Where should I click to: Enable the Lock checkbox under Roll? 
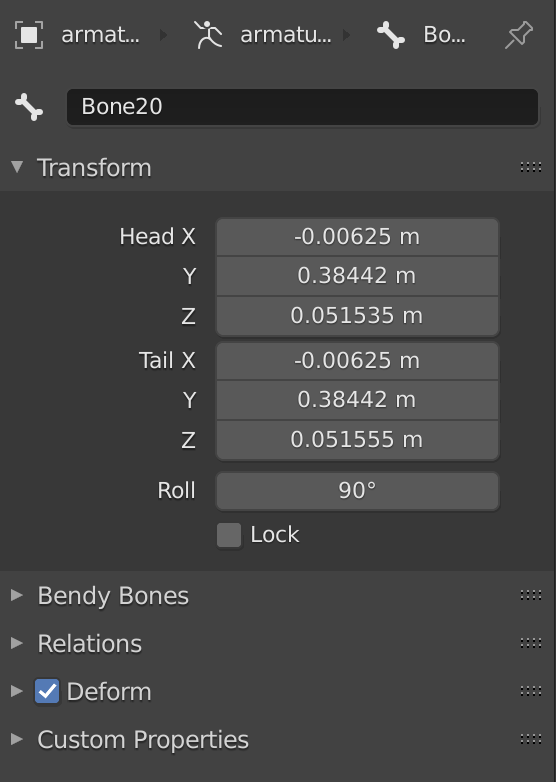tap(229, 535)
